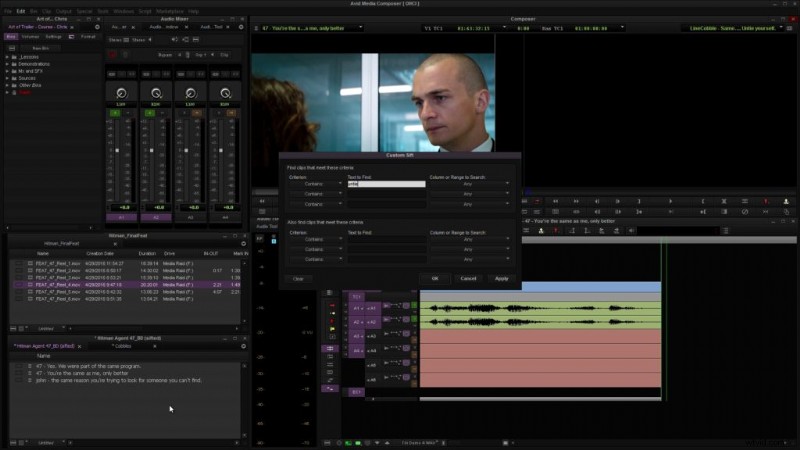Select the '47 - Yes. We were part of the same program.' row
The height and width of the screenshot is (450, 800).
coord(125,366)
